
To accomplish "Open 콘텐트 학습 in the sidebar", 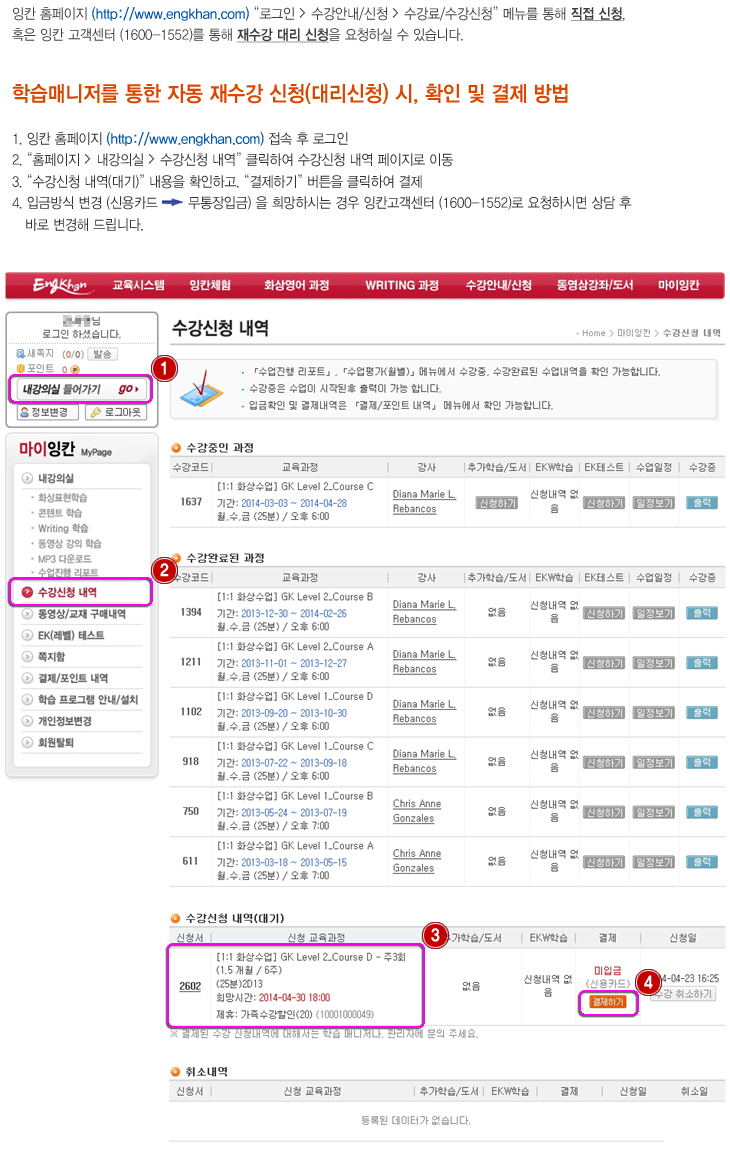I will coord(60,513).
